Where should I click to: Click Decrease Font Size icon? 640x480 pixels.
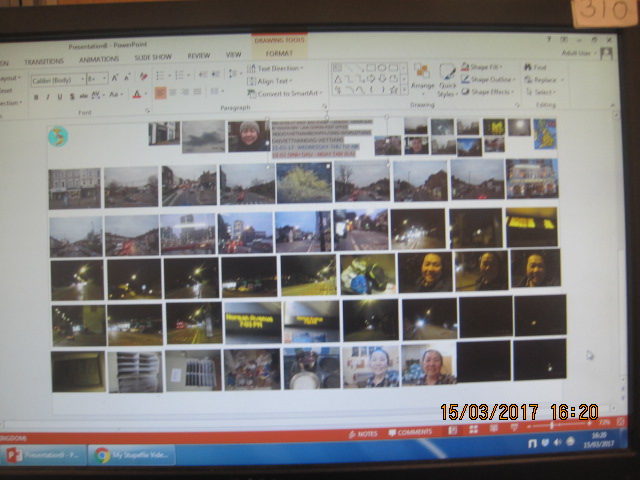(127, 77)
